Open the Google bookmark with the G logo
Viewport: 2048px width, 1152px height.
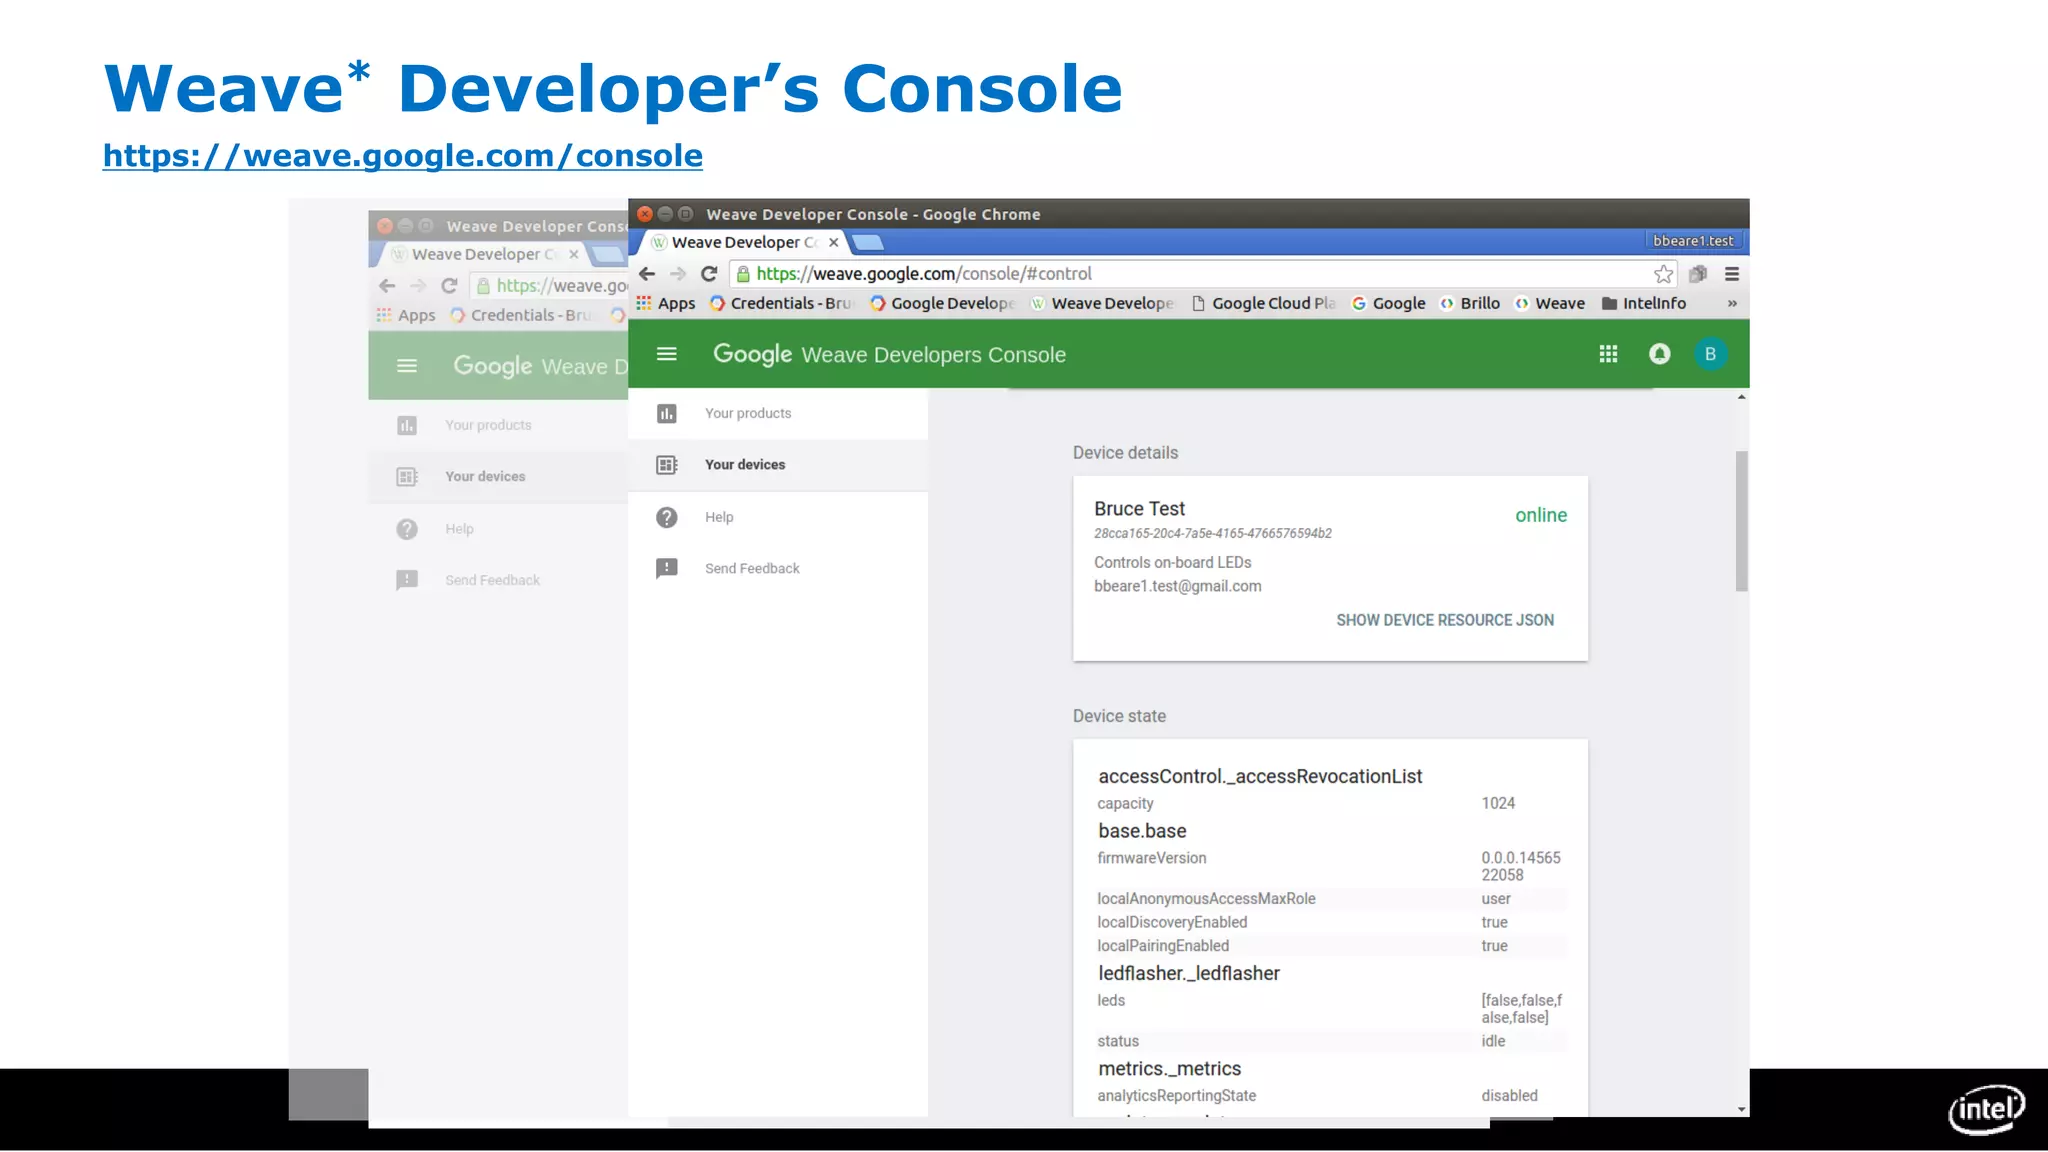click(x=1388, y=303)
